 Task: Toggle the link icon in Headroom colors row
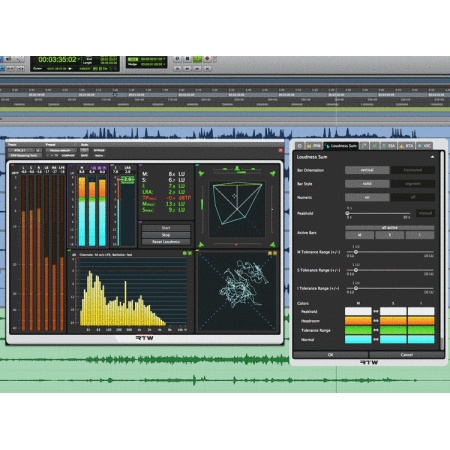[376, 321]
